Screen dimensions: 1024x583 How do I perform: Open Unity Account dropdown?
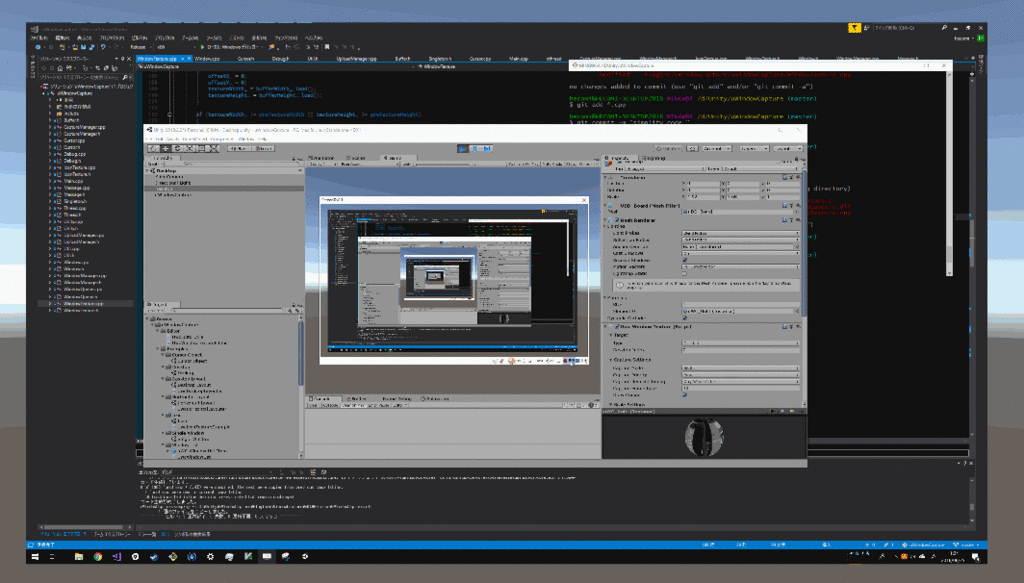[716, 149]
